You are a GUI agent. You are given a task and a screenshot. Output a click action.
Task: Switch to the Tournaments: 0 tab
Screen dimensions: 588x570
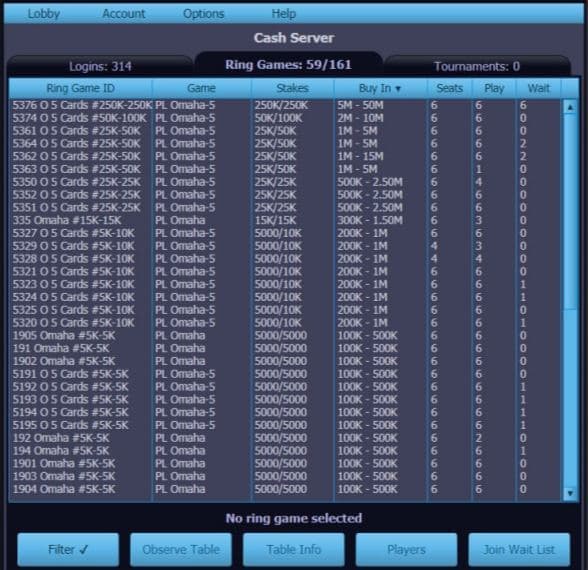(x=477, y=66)
